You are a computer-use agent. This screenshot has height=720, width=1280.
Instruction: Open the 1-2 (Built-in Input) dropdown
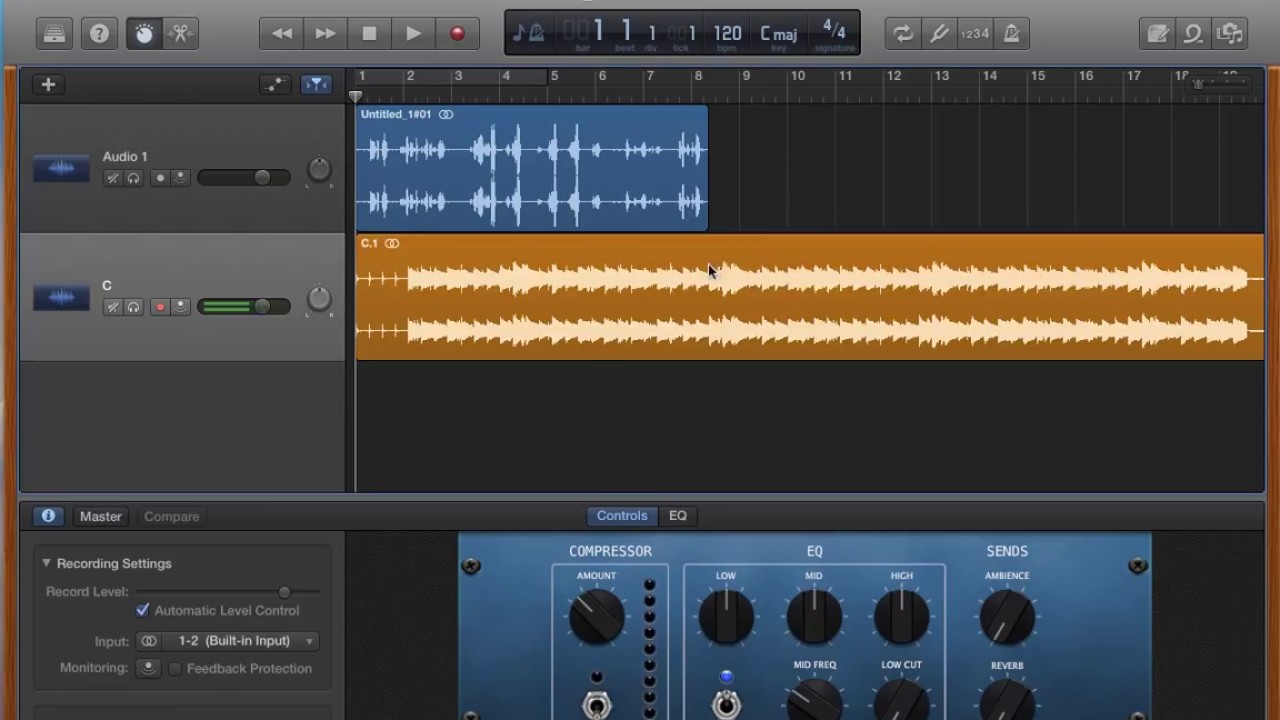click(x=243, y=641)
